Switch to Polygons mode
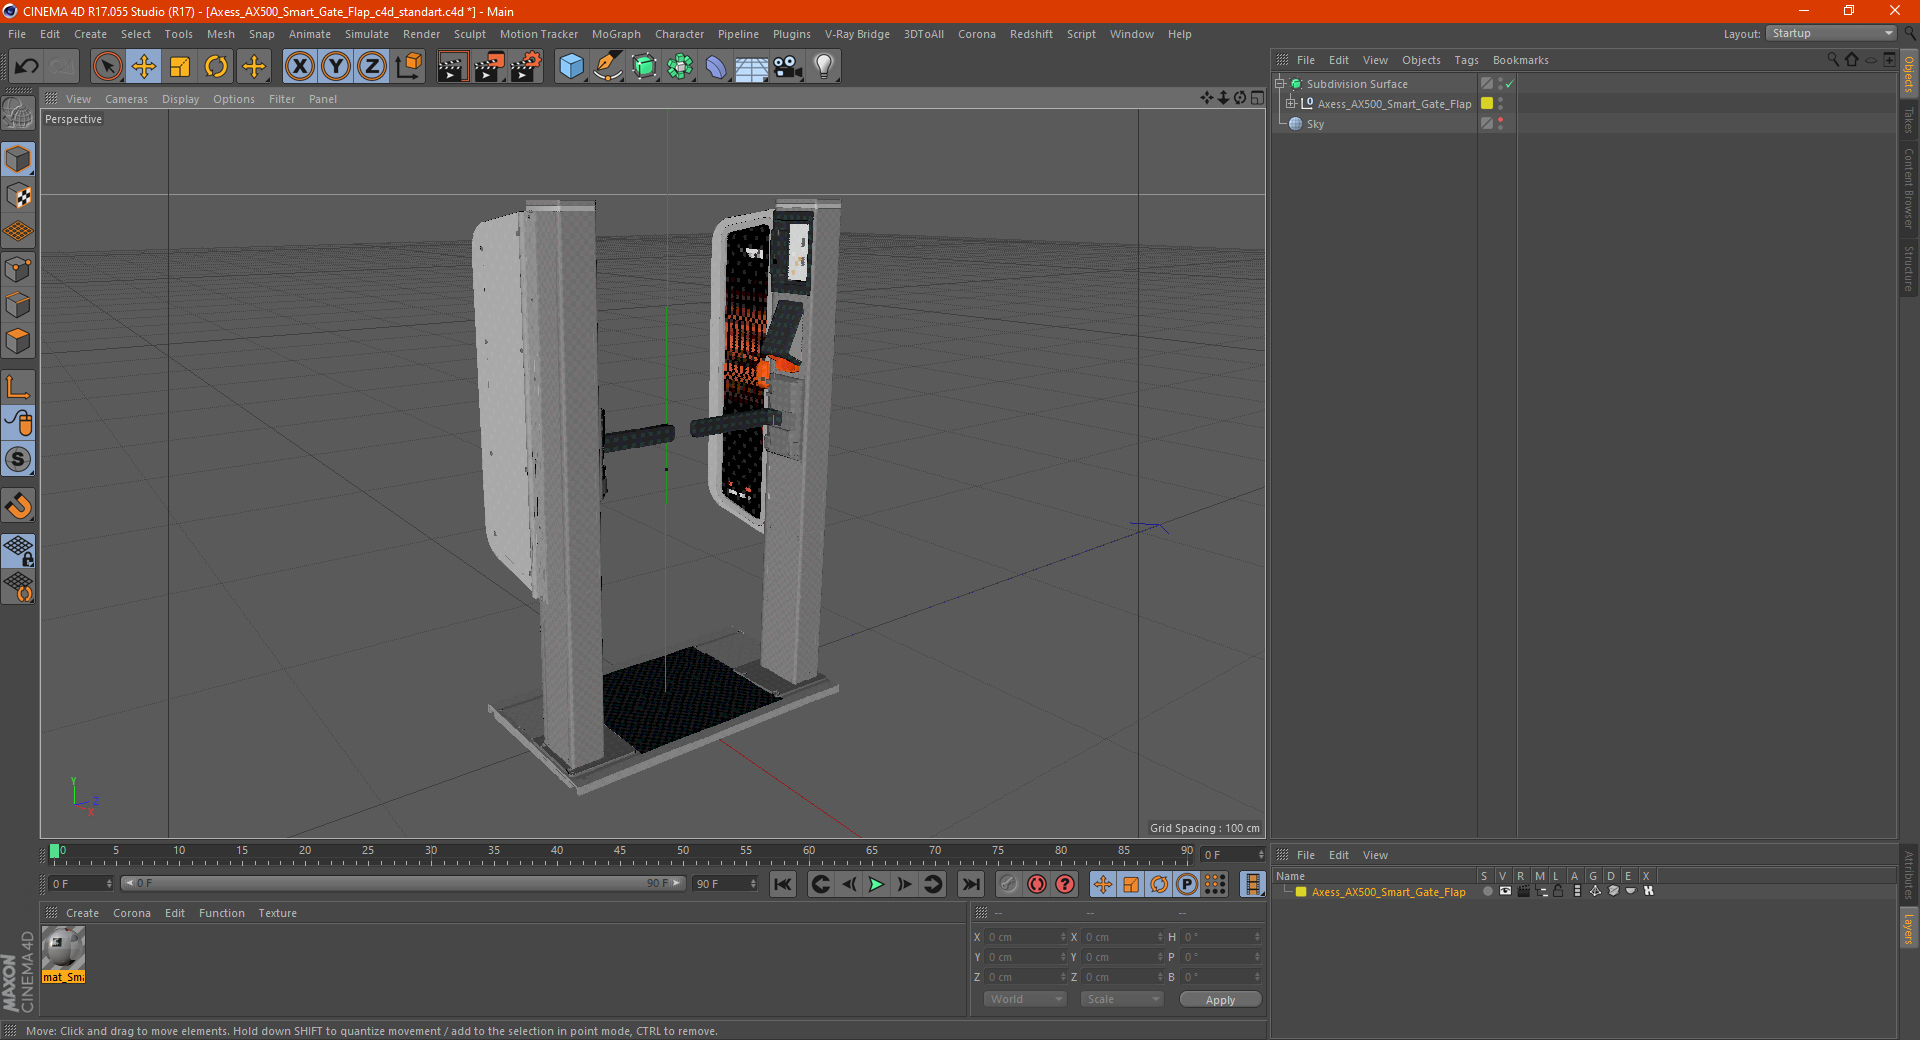This screenshot has width=1920, height=1040. [18, 341]
